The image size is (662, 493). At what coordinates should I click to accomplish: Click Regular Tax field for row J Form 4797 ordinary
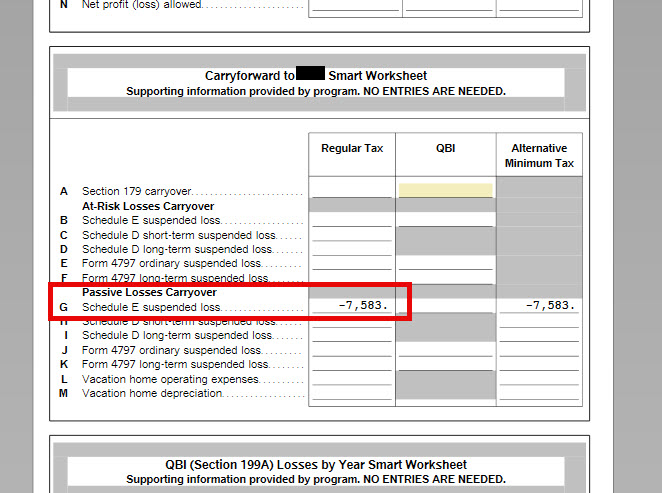352,350
